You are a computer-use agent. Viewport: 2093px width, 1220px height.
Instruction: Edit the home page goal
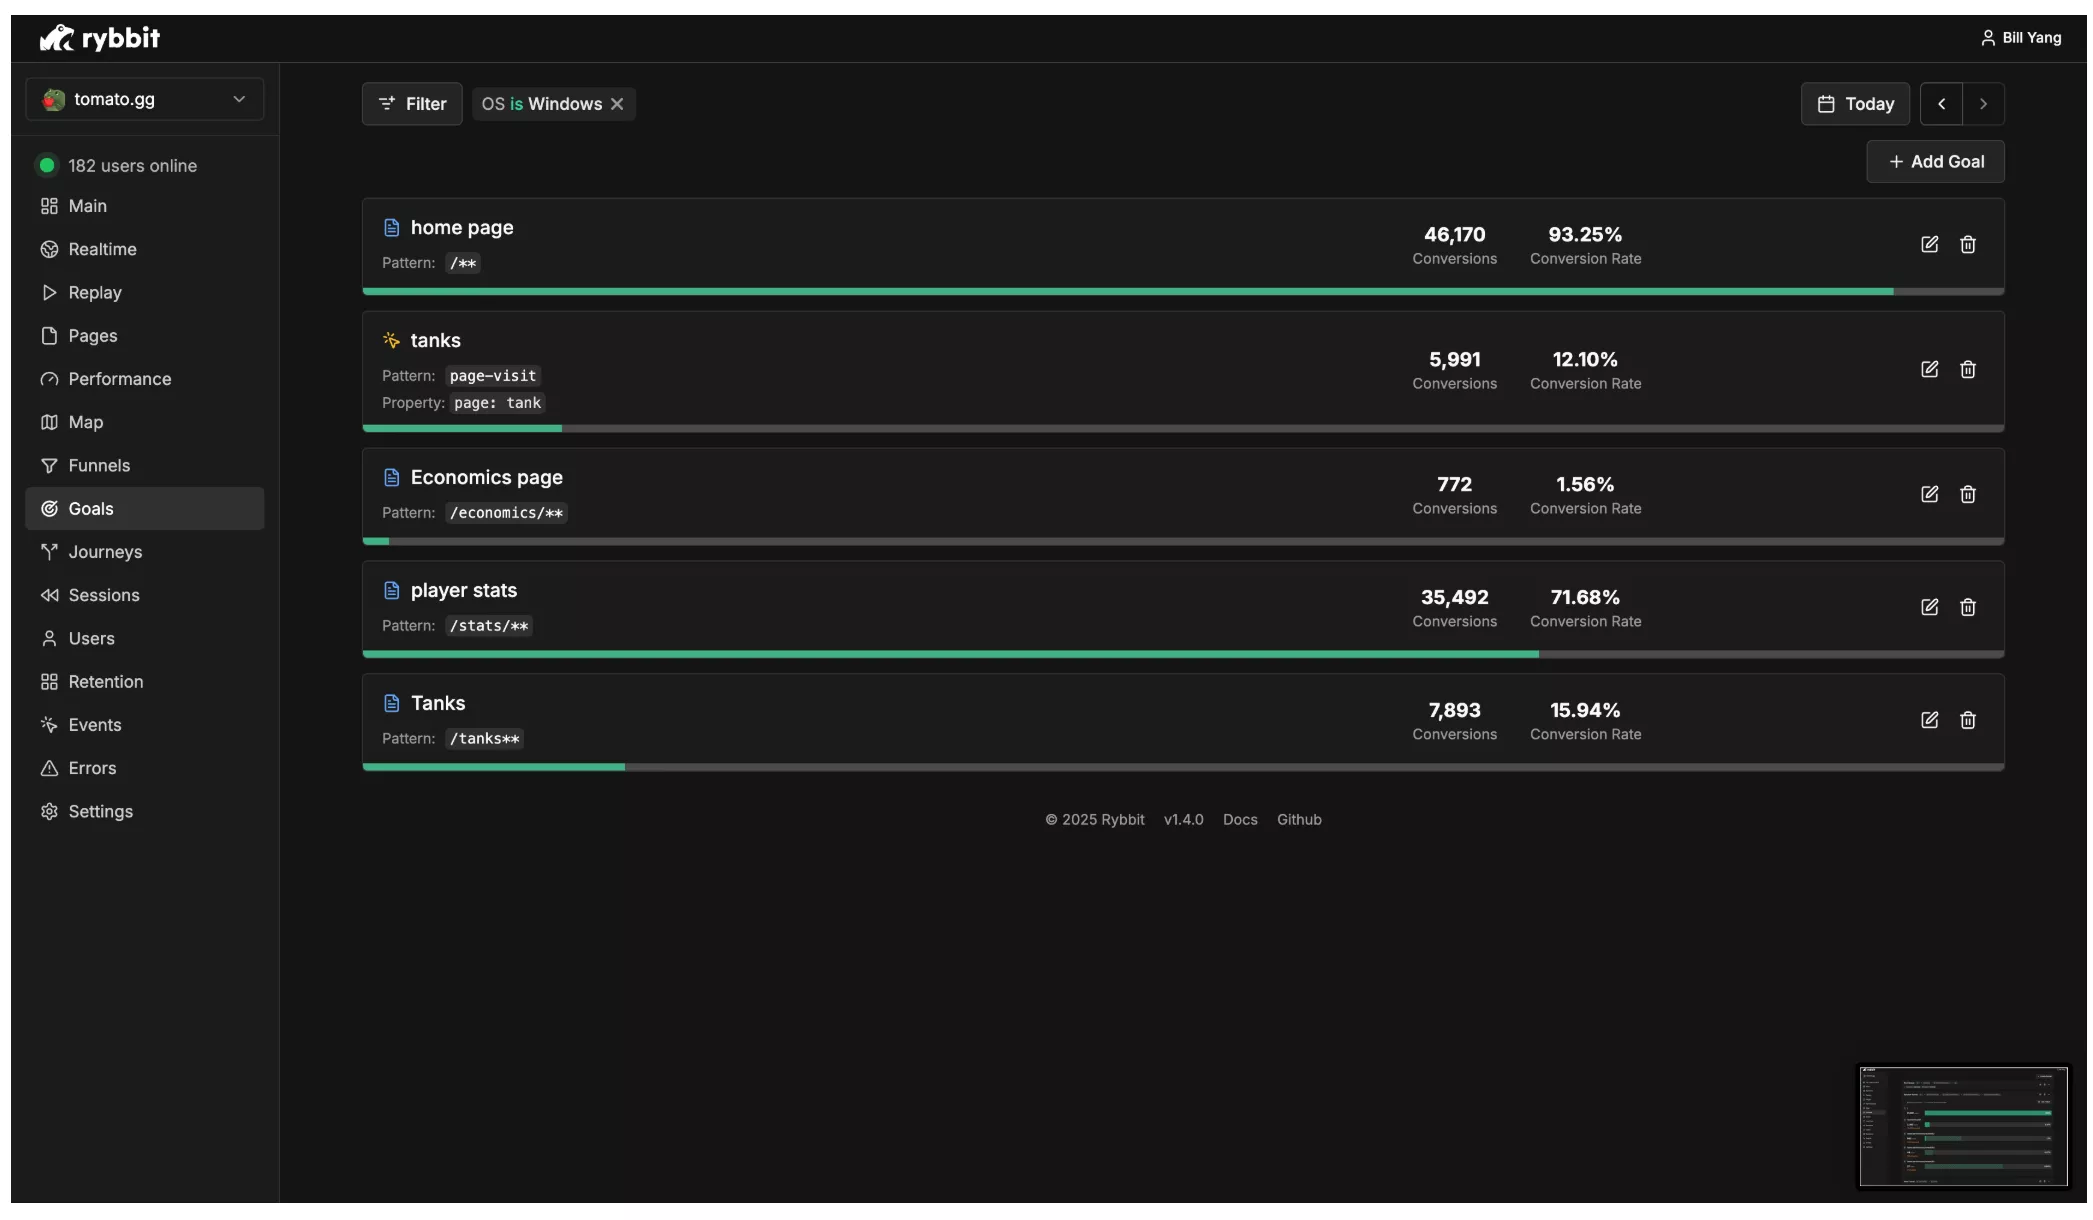[x=1929, y=245]
